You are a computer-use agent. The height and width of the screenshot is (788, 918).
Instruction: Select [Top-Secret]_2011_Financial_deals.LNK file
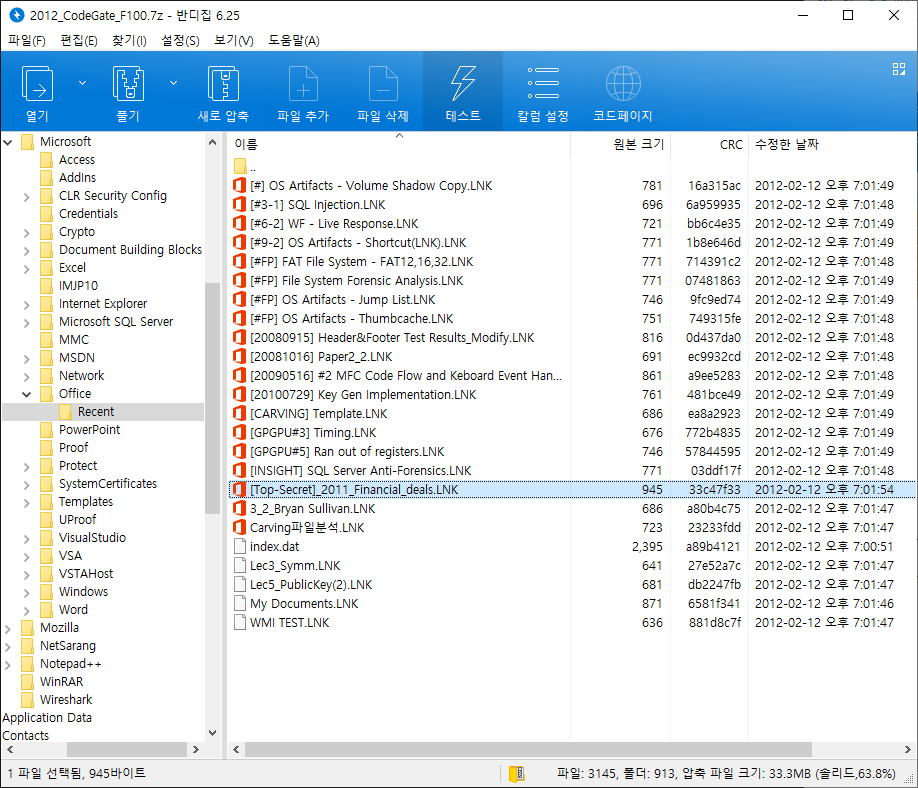pyautogui.click(x=572, y=489)
